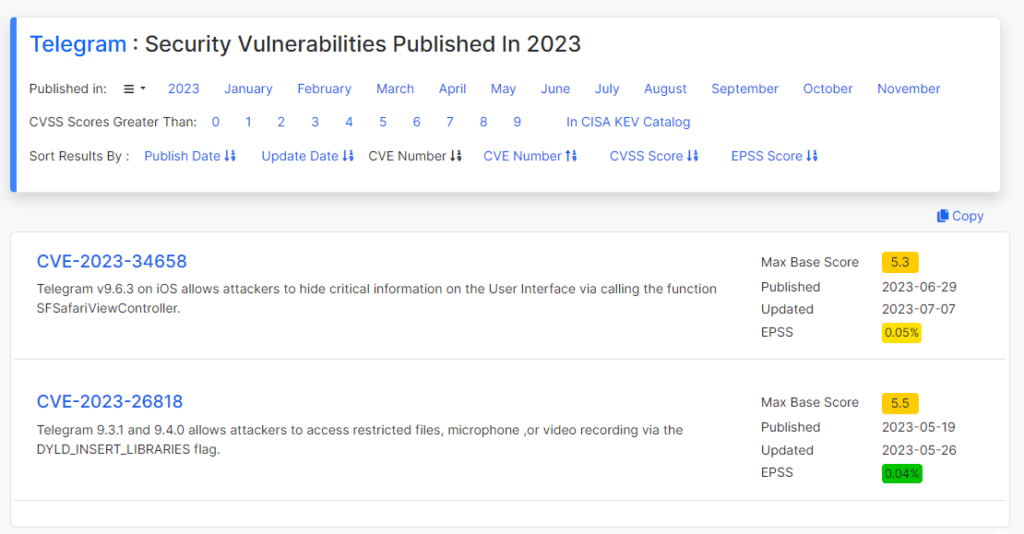
Task: Filter by September publish month
Action: (744, 89)
